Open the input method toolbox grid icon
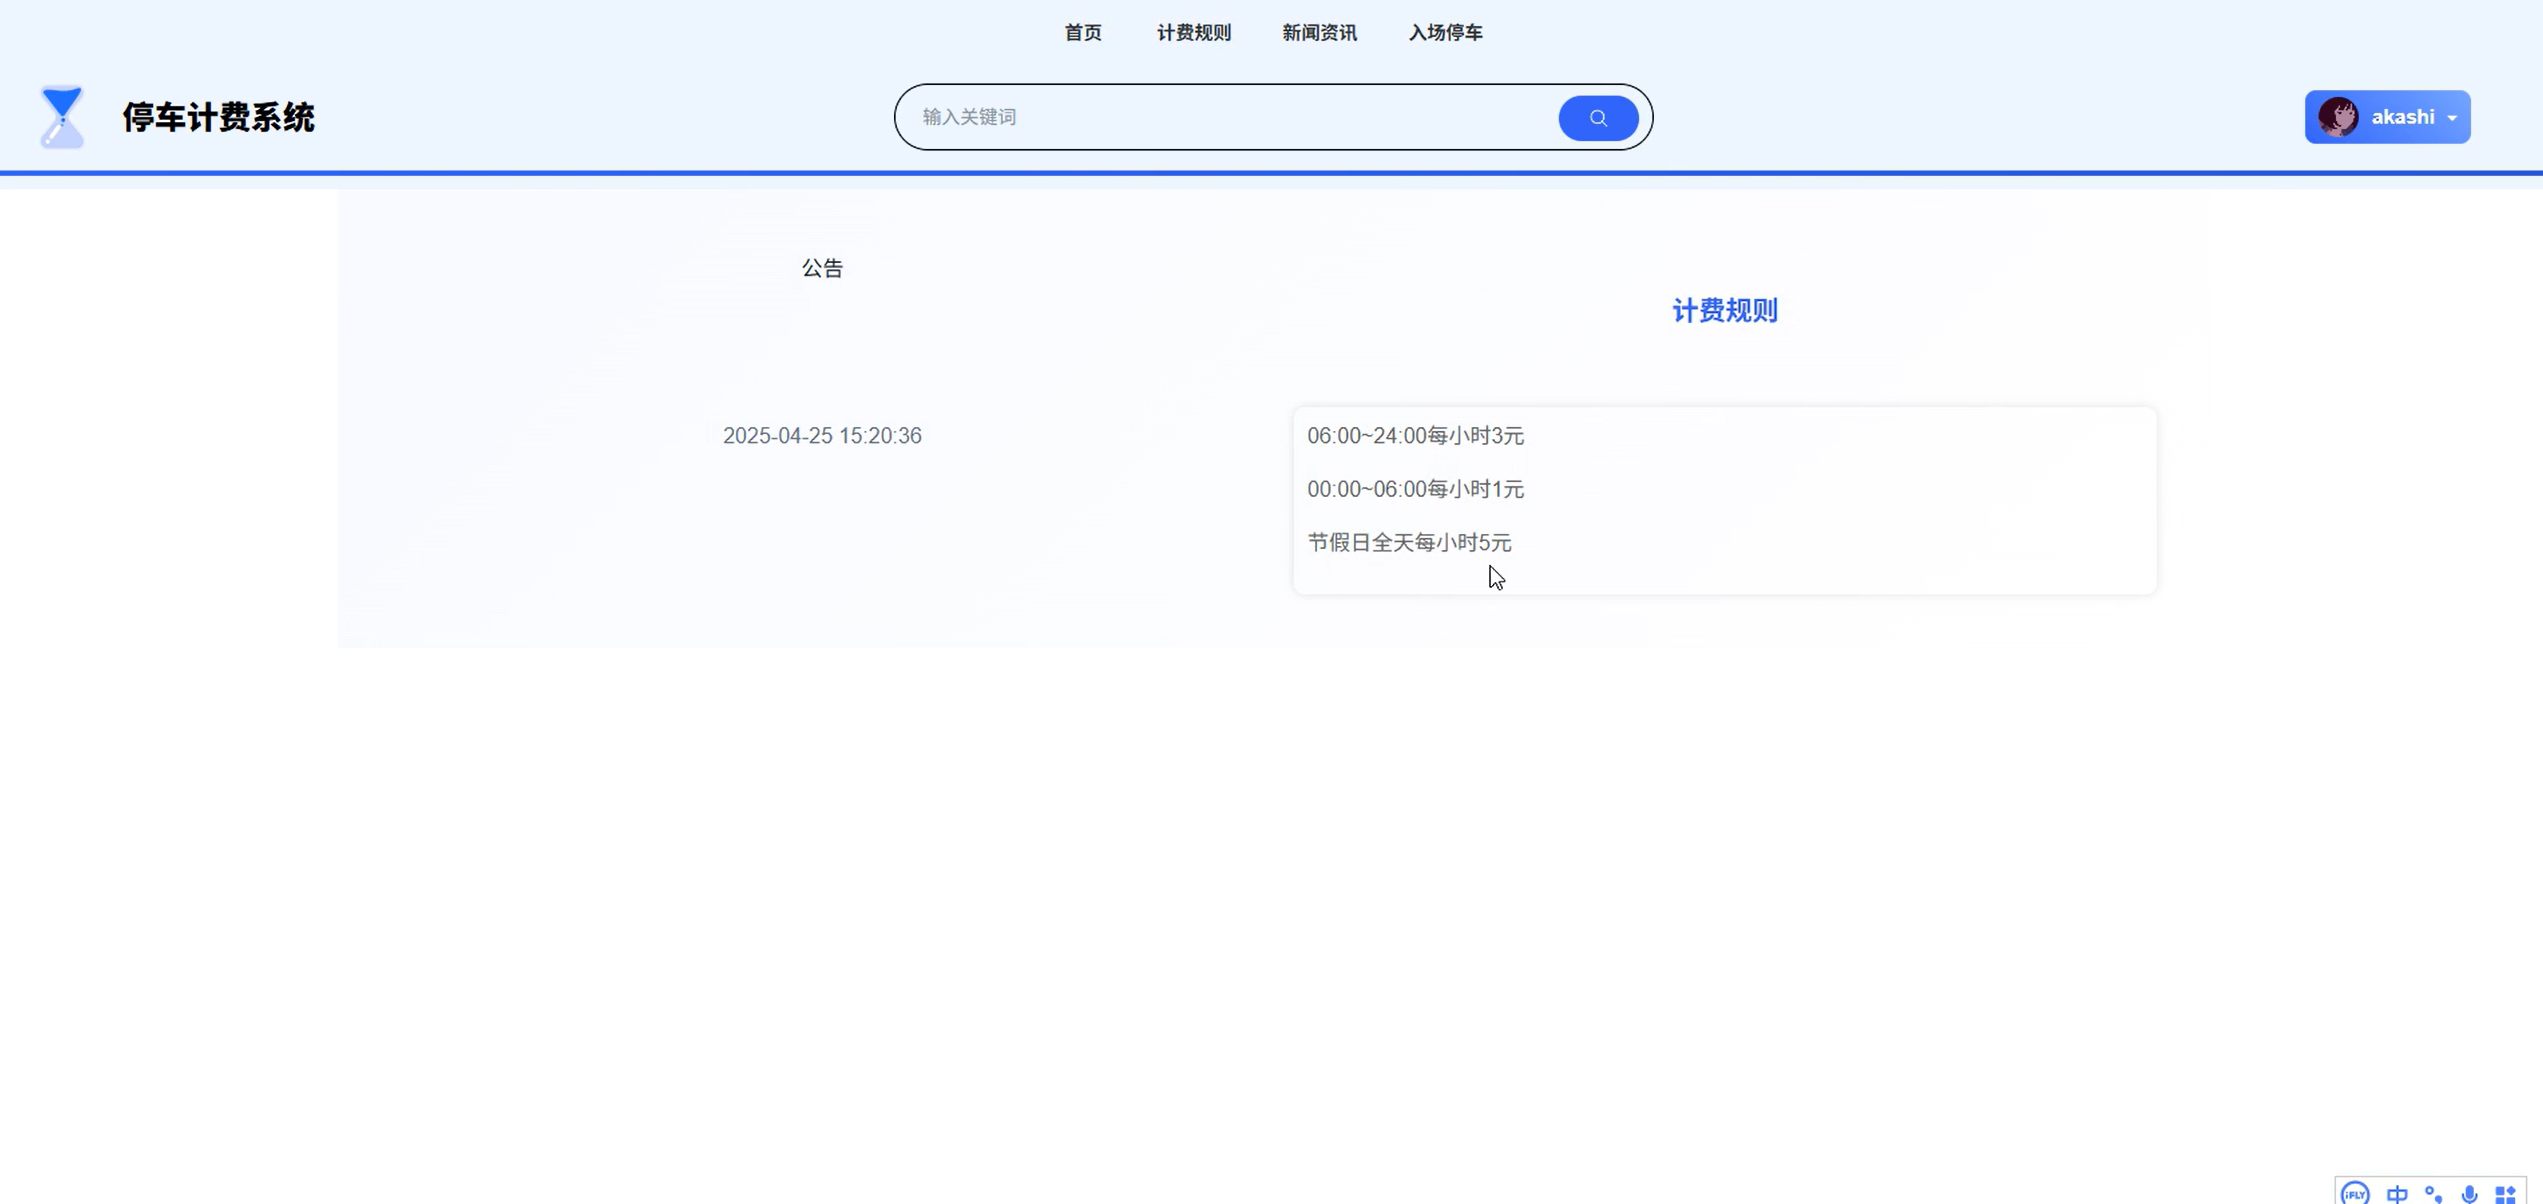Viewport: 2543px width, 1204px height. 2505,1193
